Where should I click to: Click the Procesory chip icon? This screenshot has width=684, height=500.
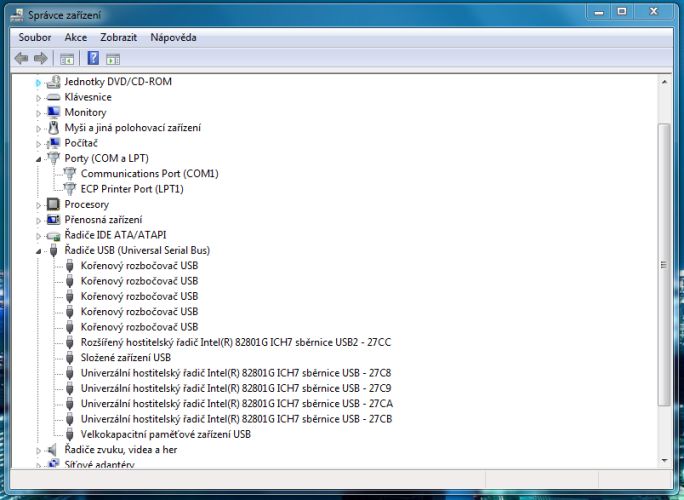tap(53, 204)
